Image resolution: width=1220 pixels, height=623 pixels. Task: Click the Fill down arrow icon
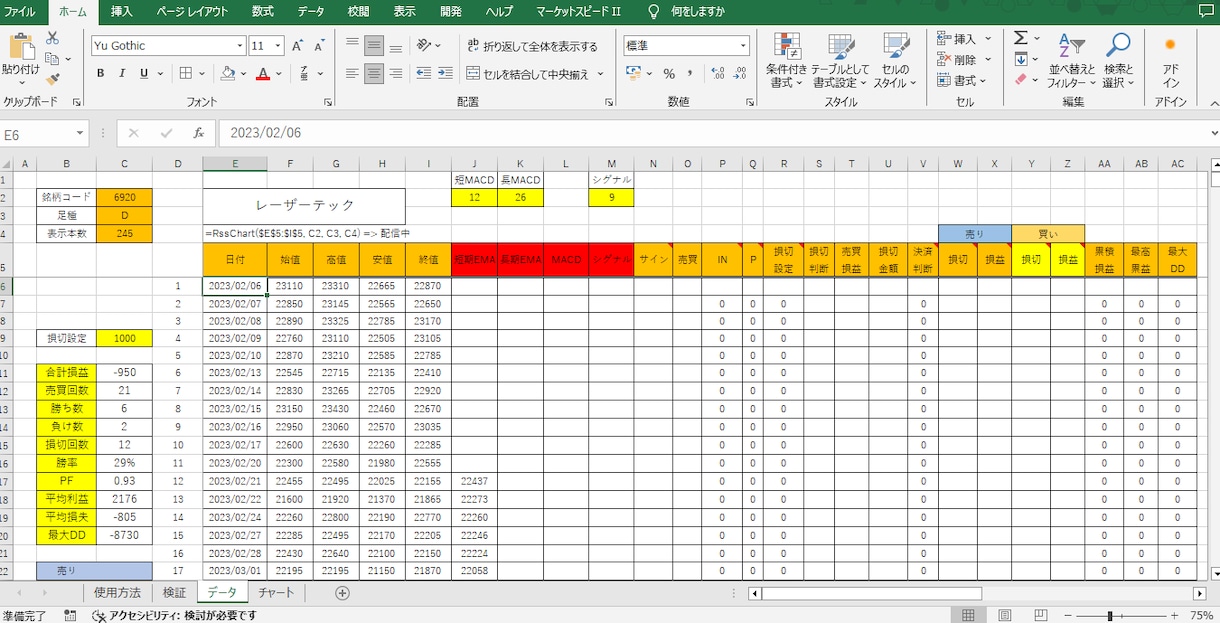(1020, 59)
